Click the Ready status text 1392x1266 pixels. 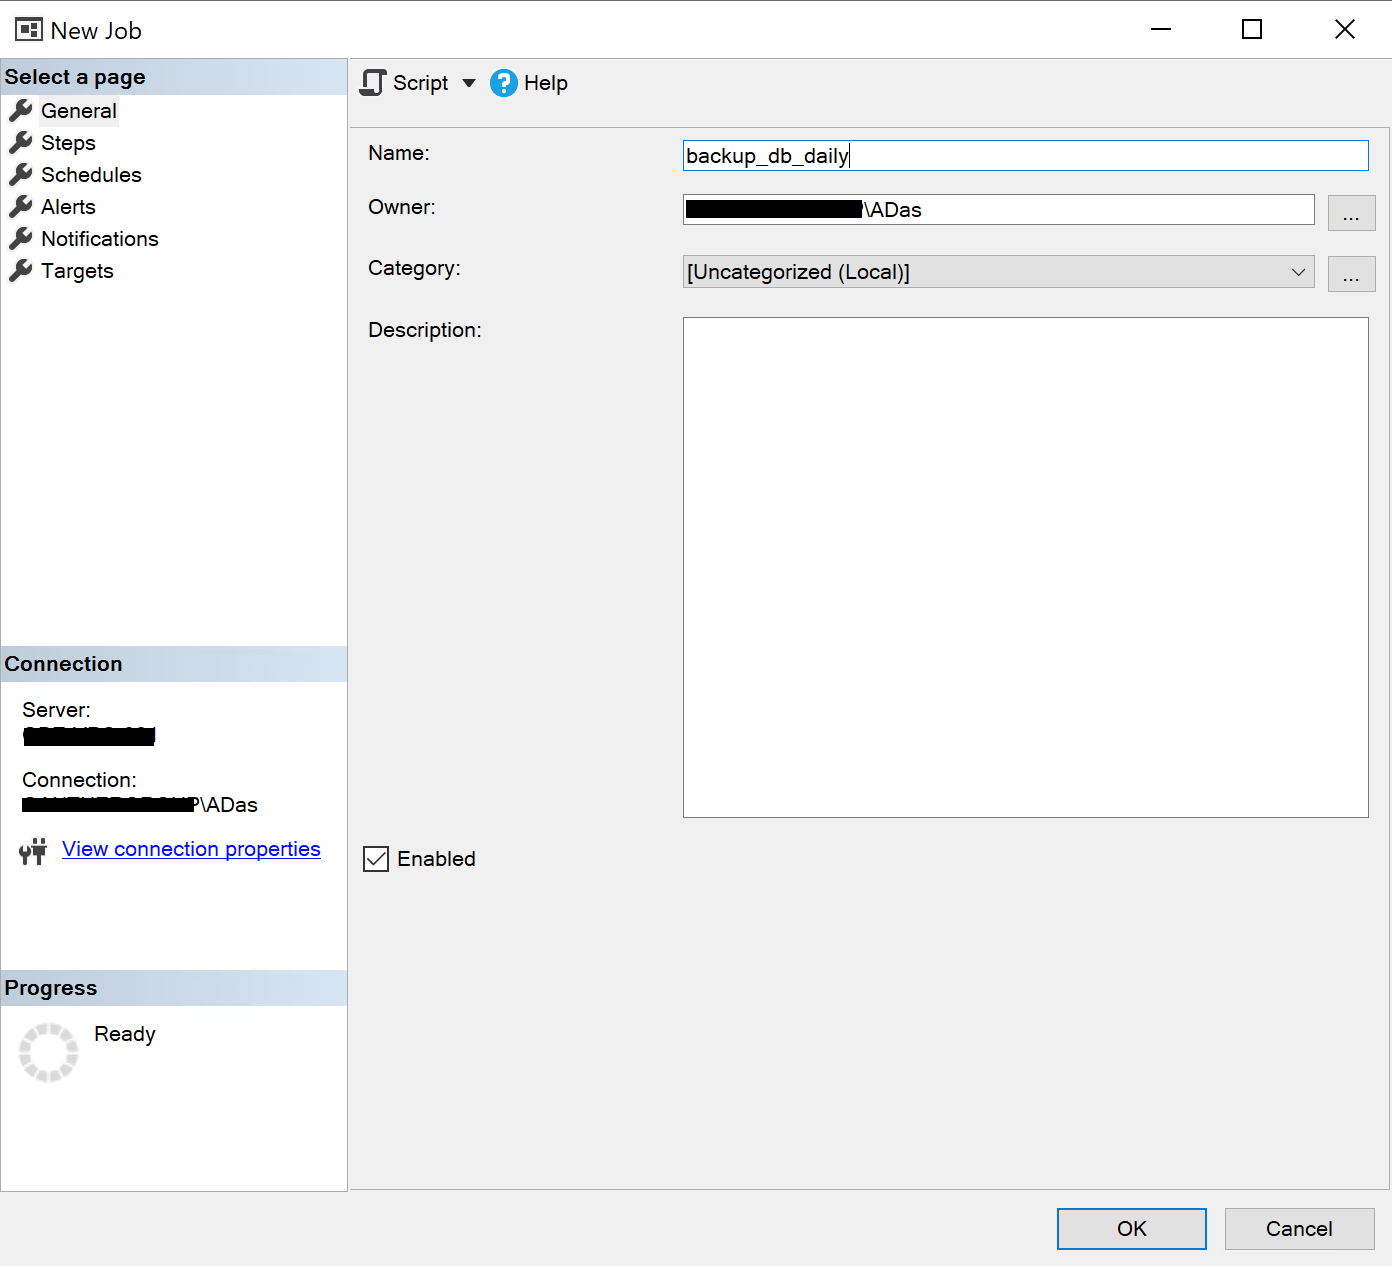(125, 1034)
